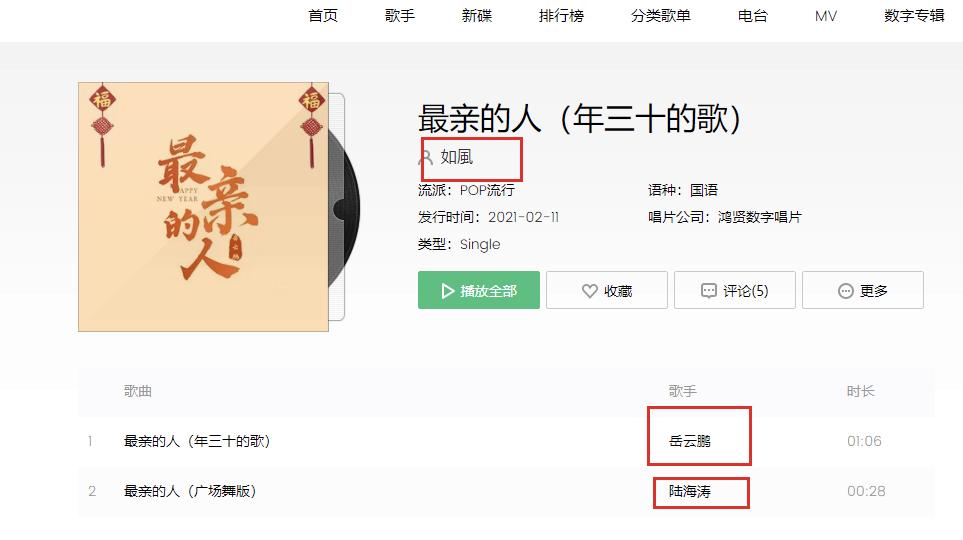The width and height of the screenshot is (963, 540).
Task: Switch to the MV tab
Action: click(826, 16)
